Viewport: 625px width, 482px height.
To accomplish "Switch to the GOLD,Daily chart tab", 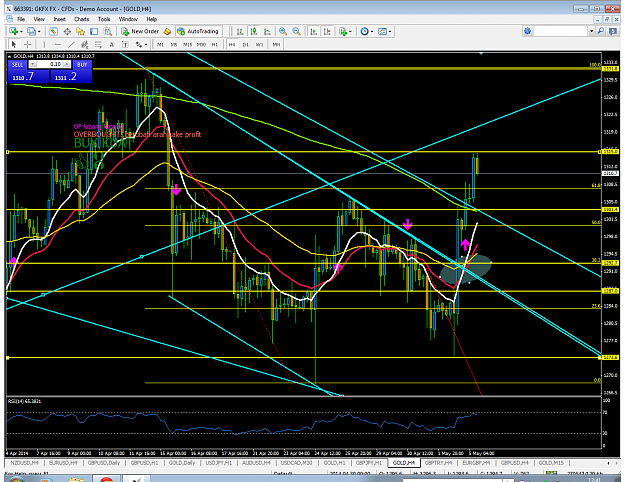I will point(182,463).
